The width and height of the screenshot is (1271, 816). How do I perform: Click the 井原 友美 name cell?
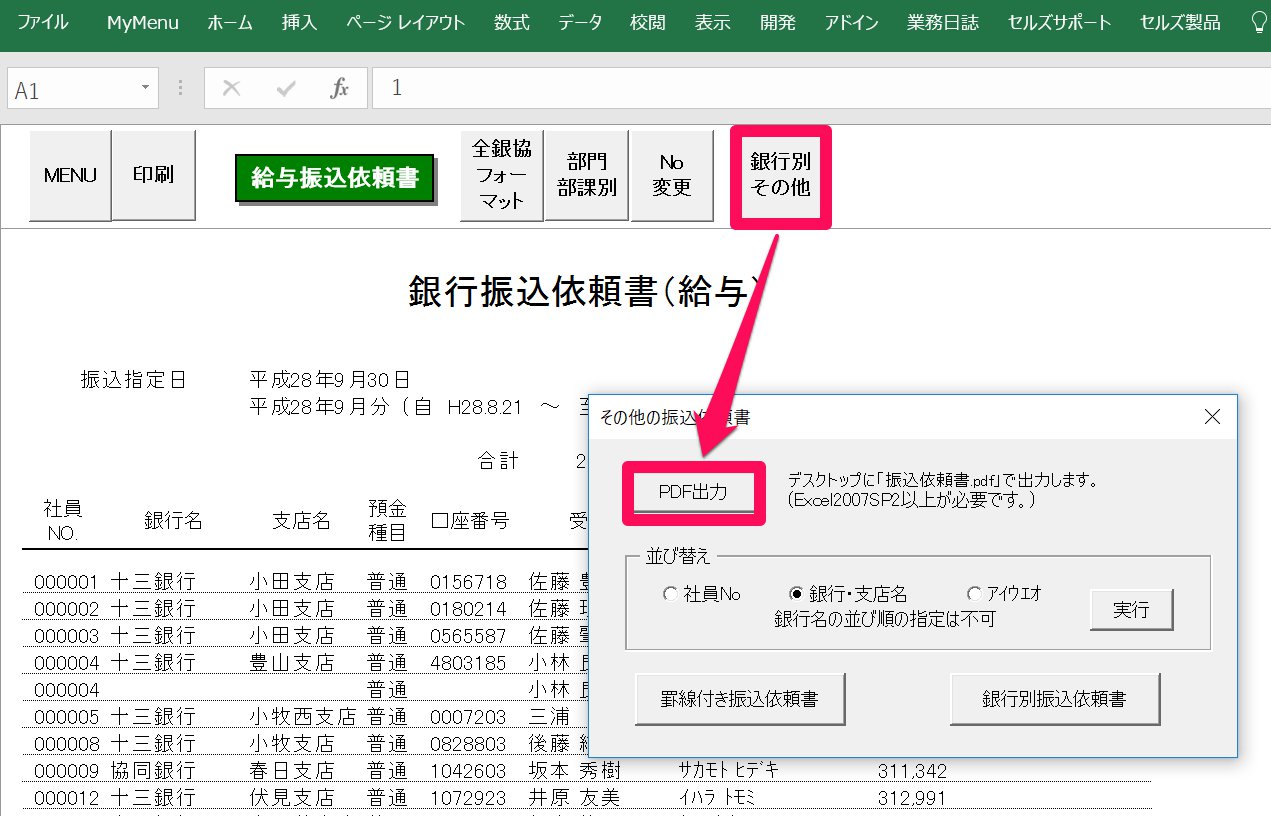[573, 798]
